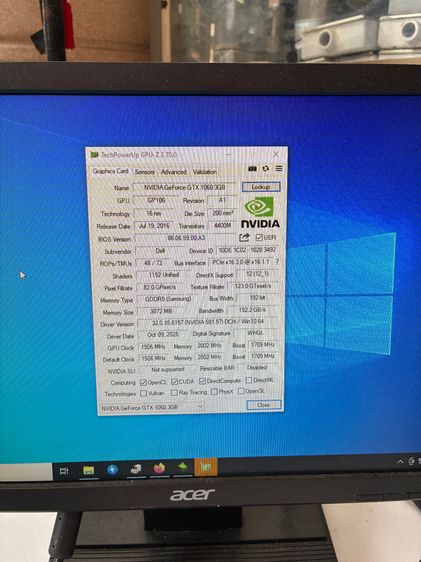Click the Texture Fillrate value 123.0 GTexel/s
The height and width of the screenshot is (562, 421).
(253, 286)
